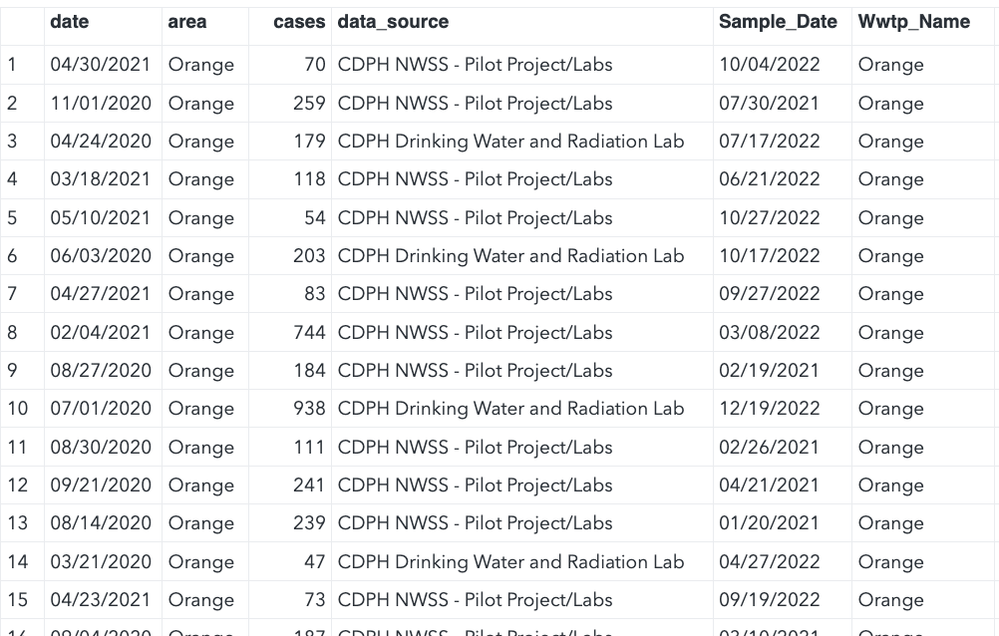
Task: Select the Wwtp_Name column header
Action: (913, 22)
